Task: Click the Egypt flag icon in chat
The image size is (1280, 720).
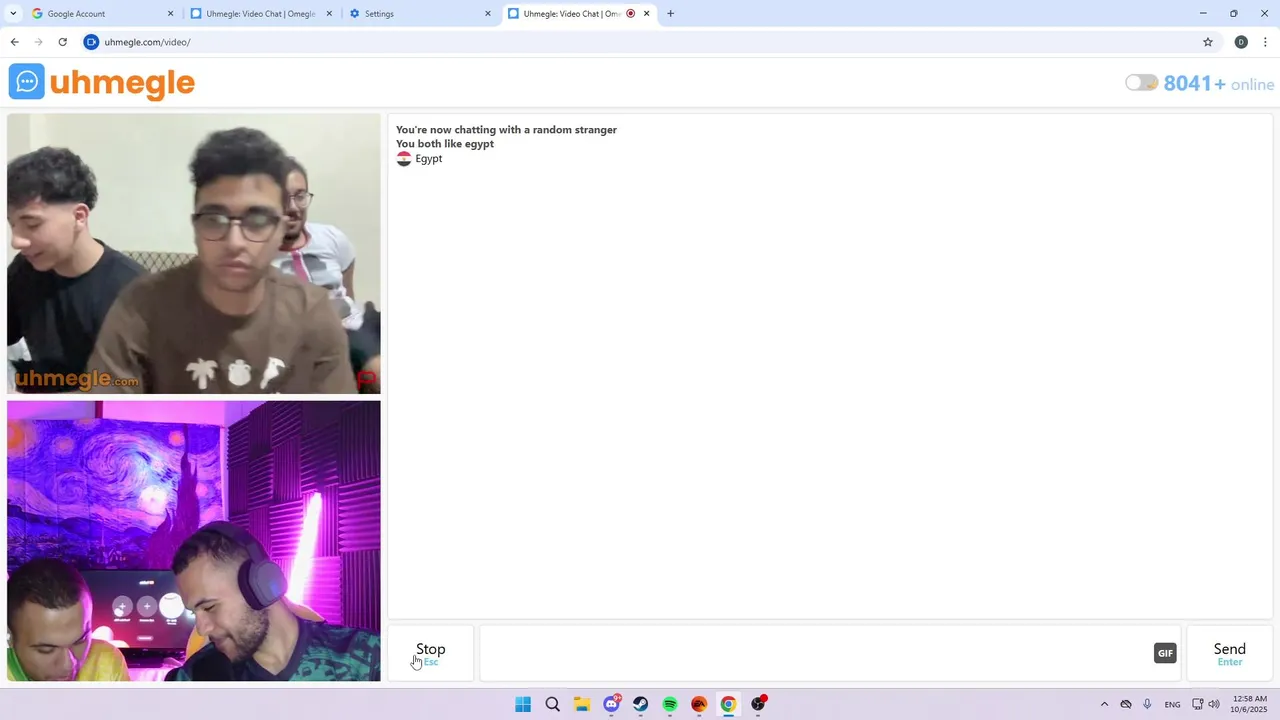Action: click(404, 159)
